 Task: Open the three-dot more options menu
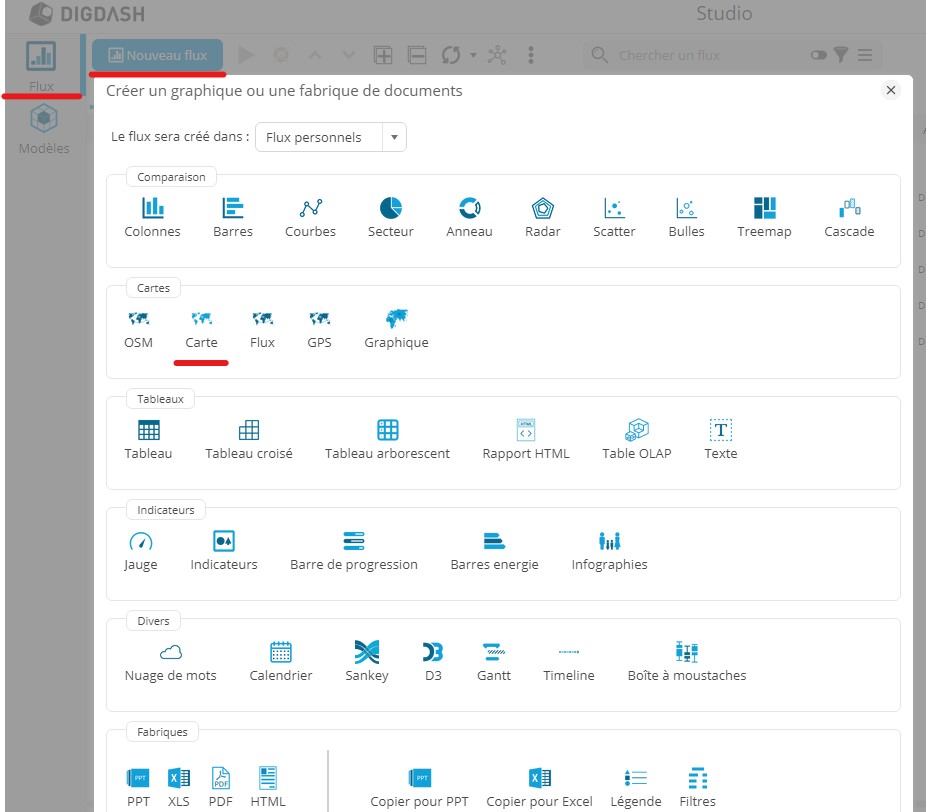tap(531, 55)
